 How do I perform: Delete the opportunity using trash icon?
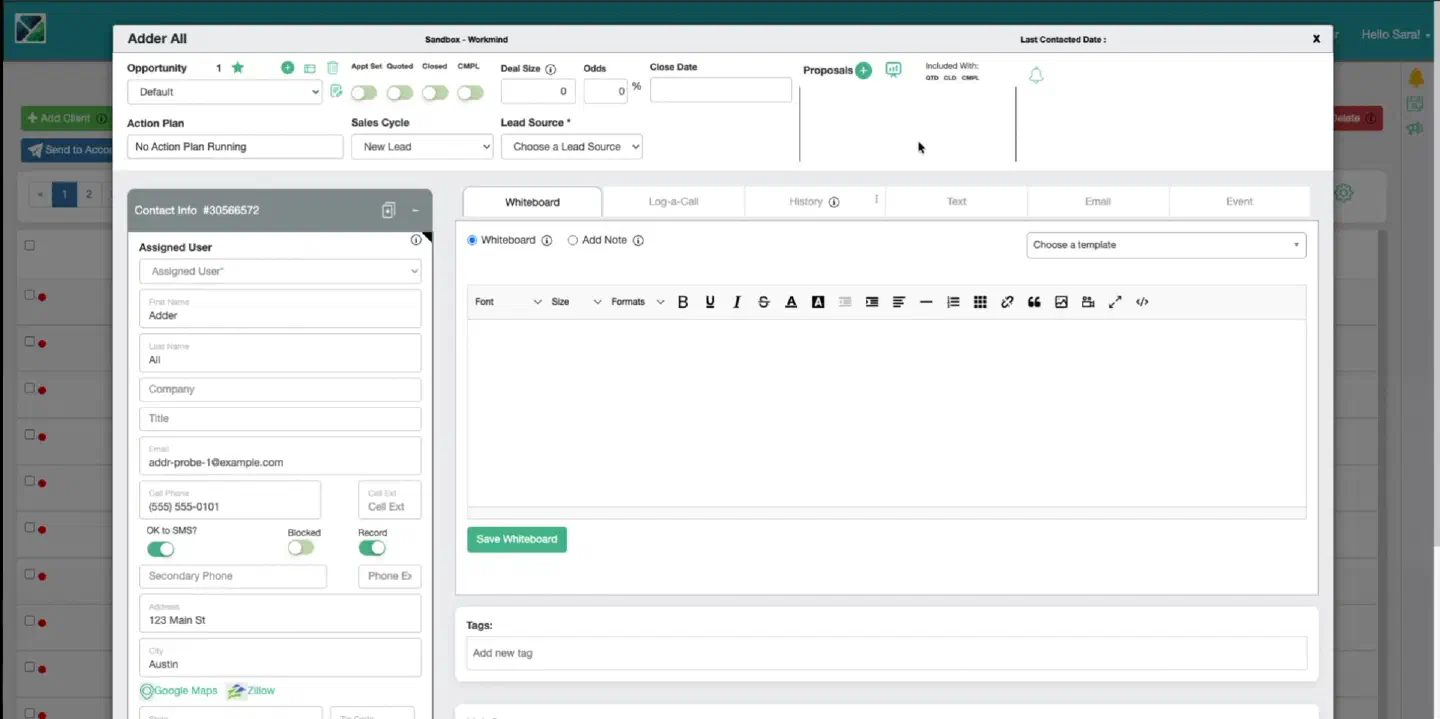(333, 68)
